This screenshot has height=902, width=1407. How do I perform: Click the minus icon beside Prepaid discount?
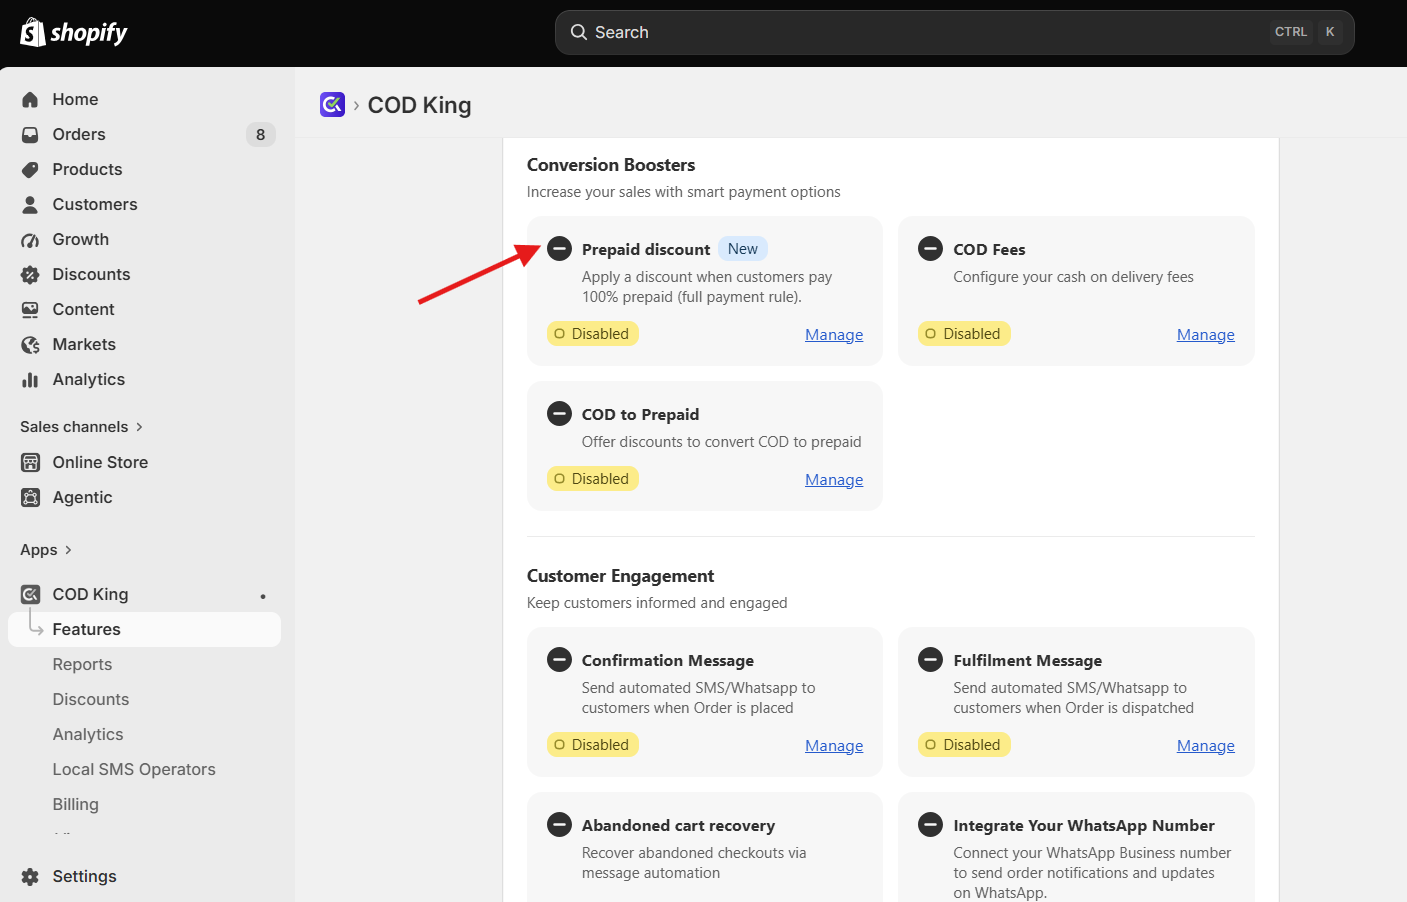click(560, 249)
